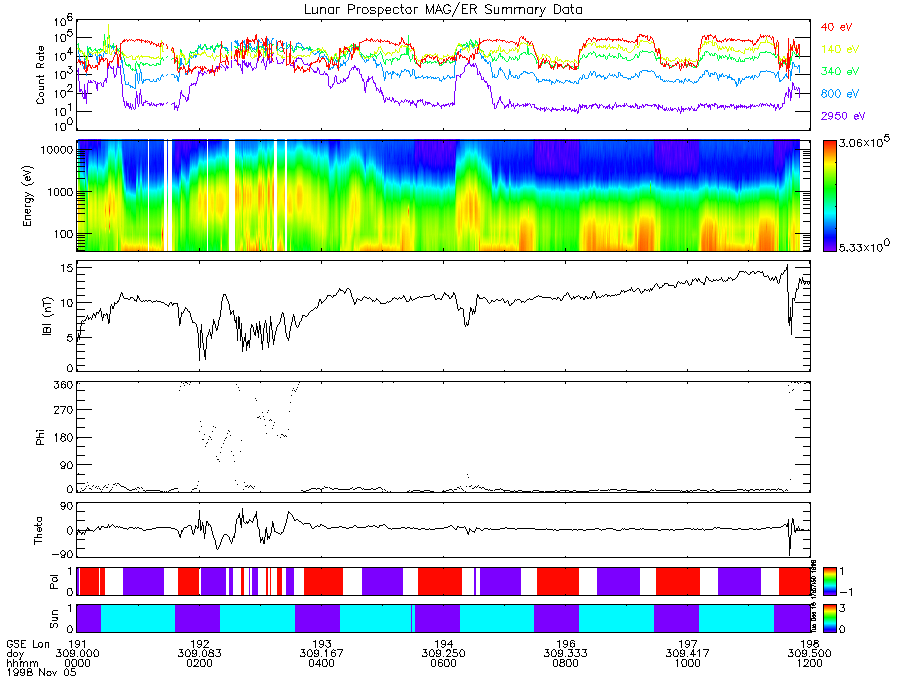
Task: Click GSE longitude tick '192'
Action: [199, 644]
